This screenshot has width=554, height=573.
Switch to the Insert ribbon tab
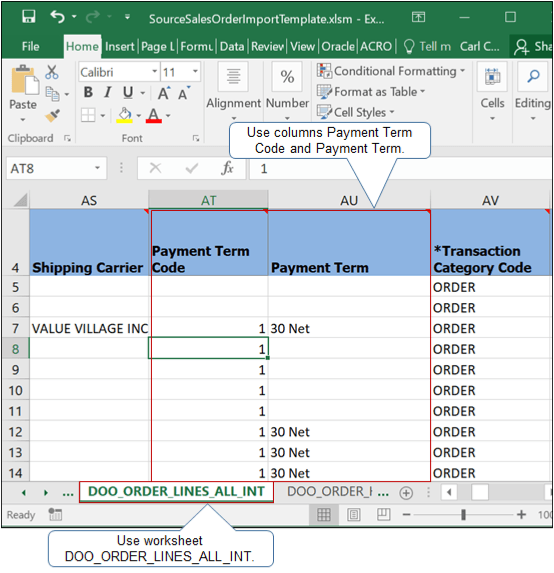pyautogui.click(x=119, y=46)
